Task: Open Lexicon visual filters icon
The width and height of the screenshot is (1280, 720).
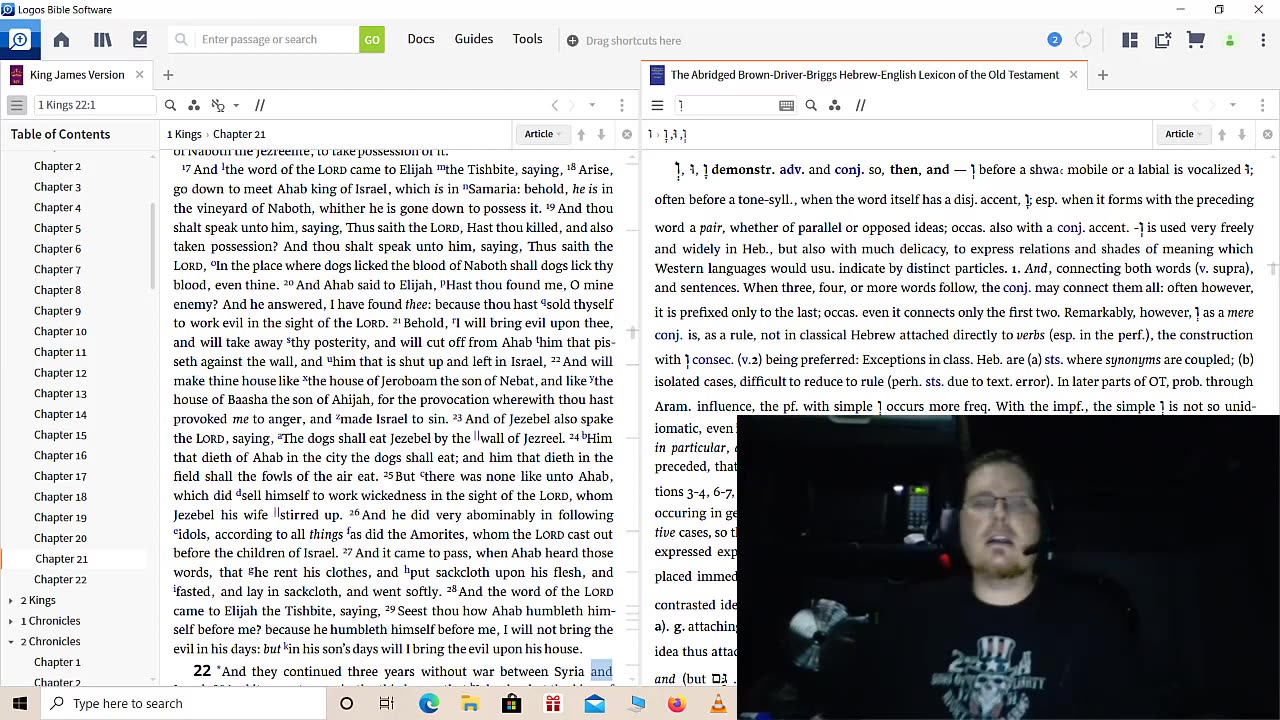Action: 835,105
